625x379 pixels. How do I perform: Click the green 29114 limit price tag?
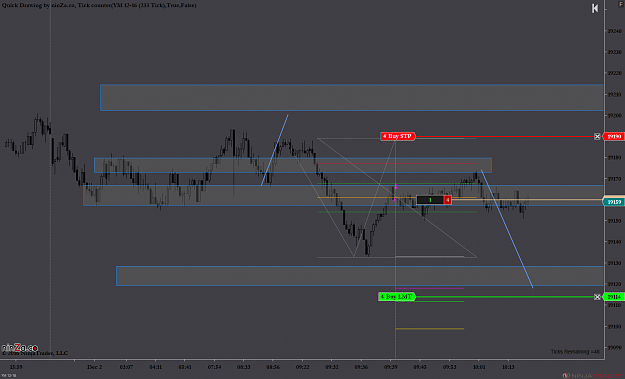point(613,297)
